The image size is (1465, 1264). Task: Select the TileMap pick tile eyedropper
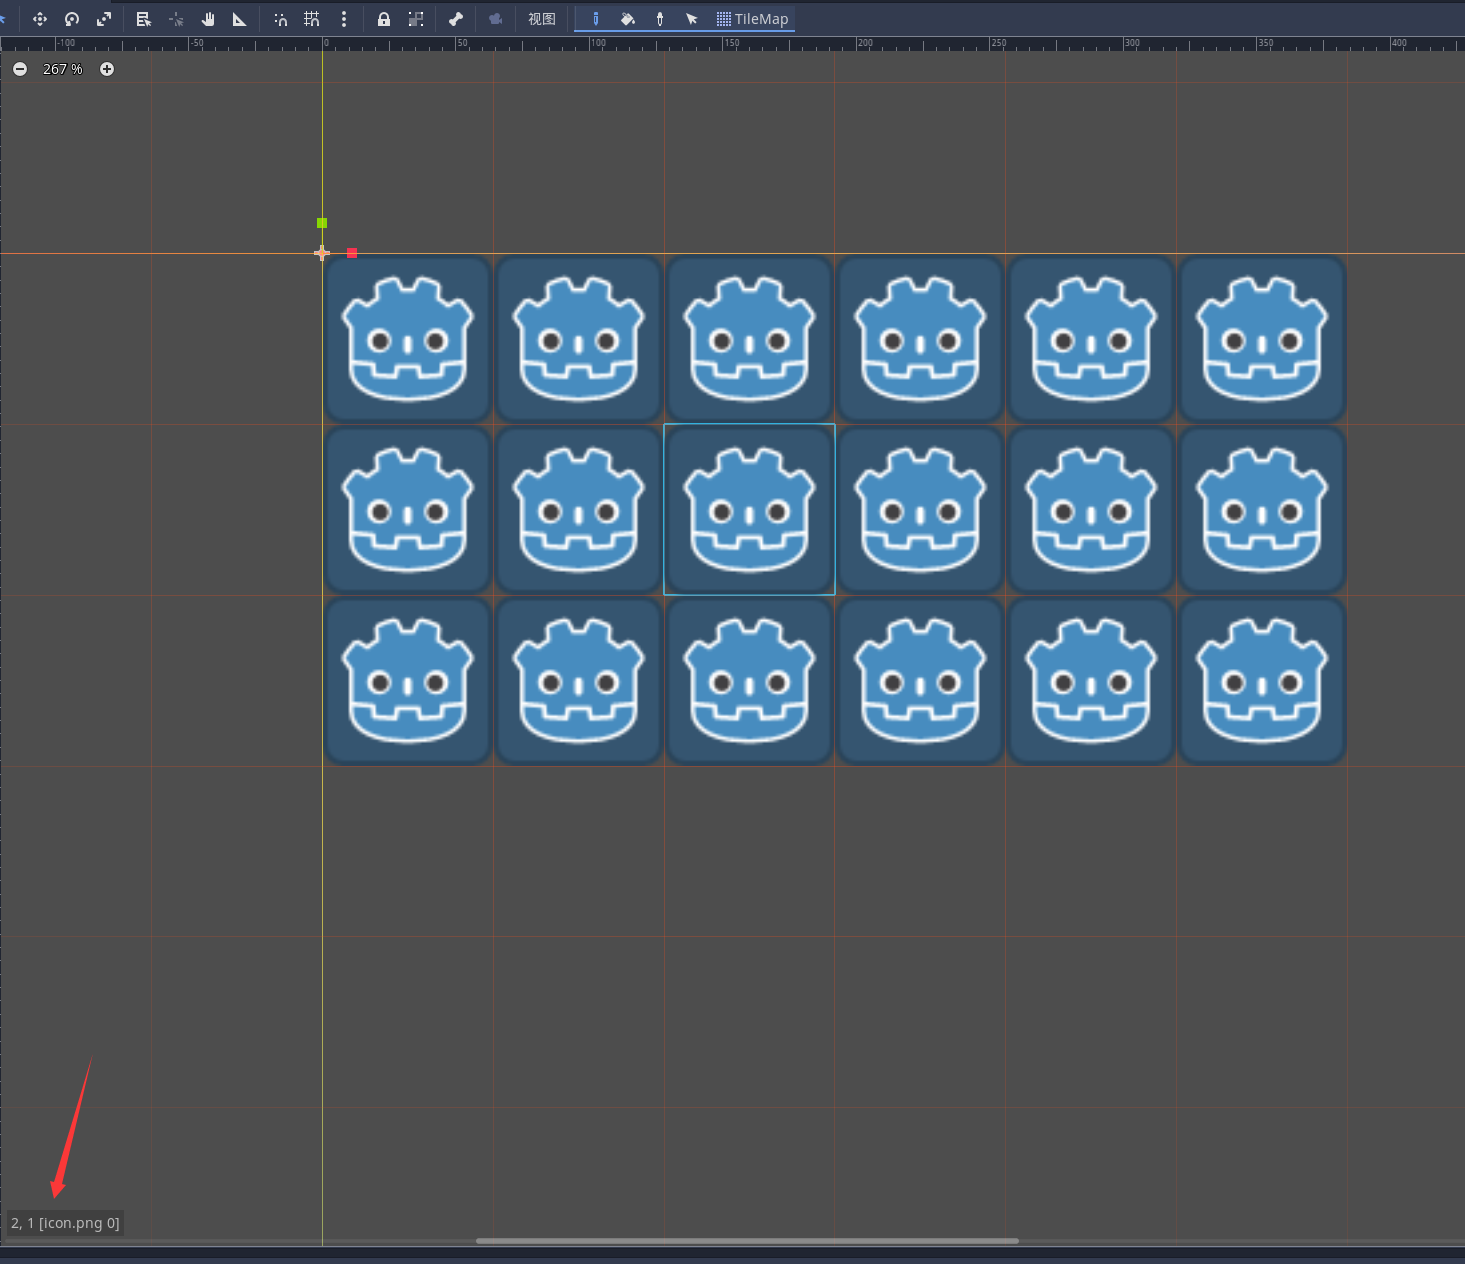660,19
